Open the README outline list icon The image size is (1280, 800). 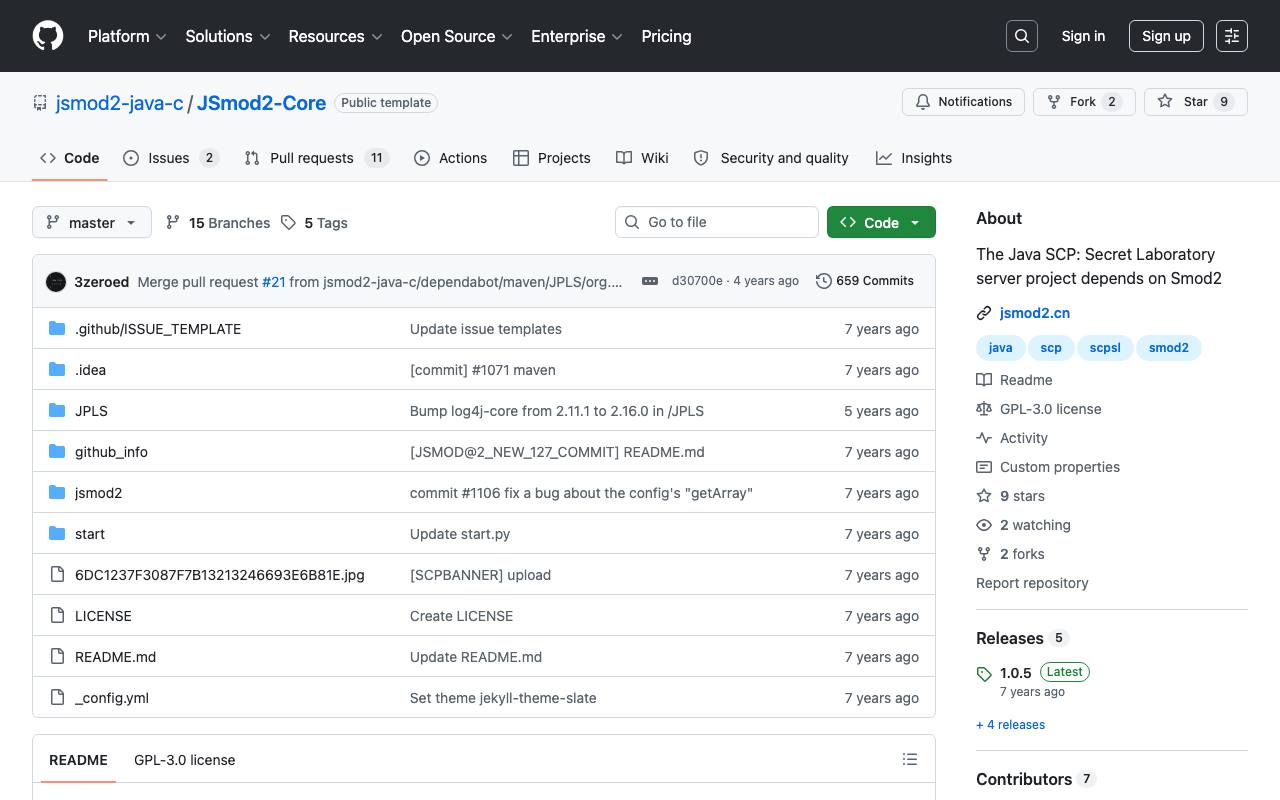pos(910,760)
